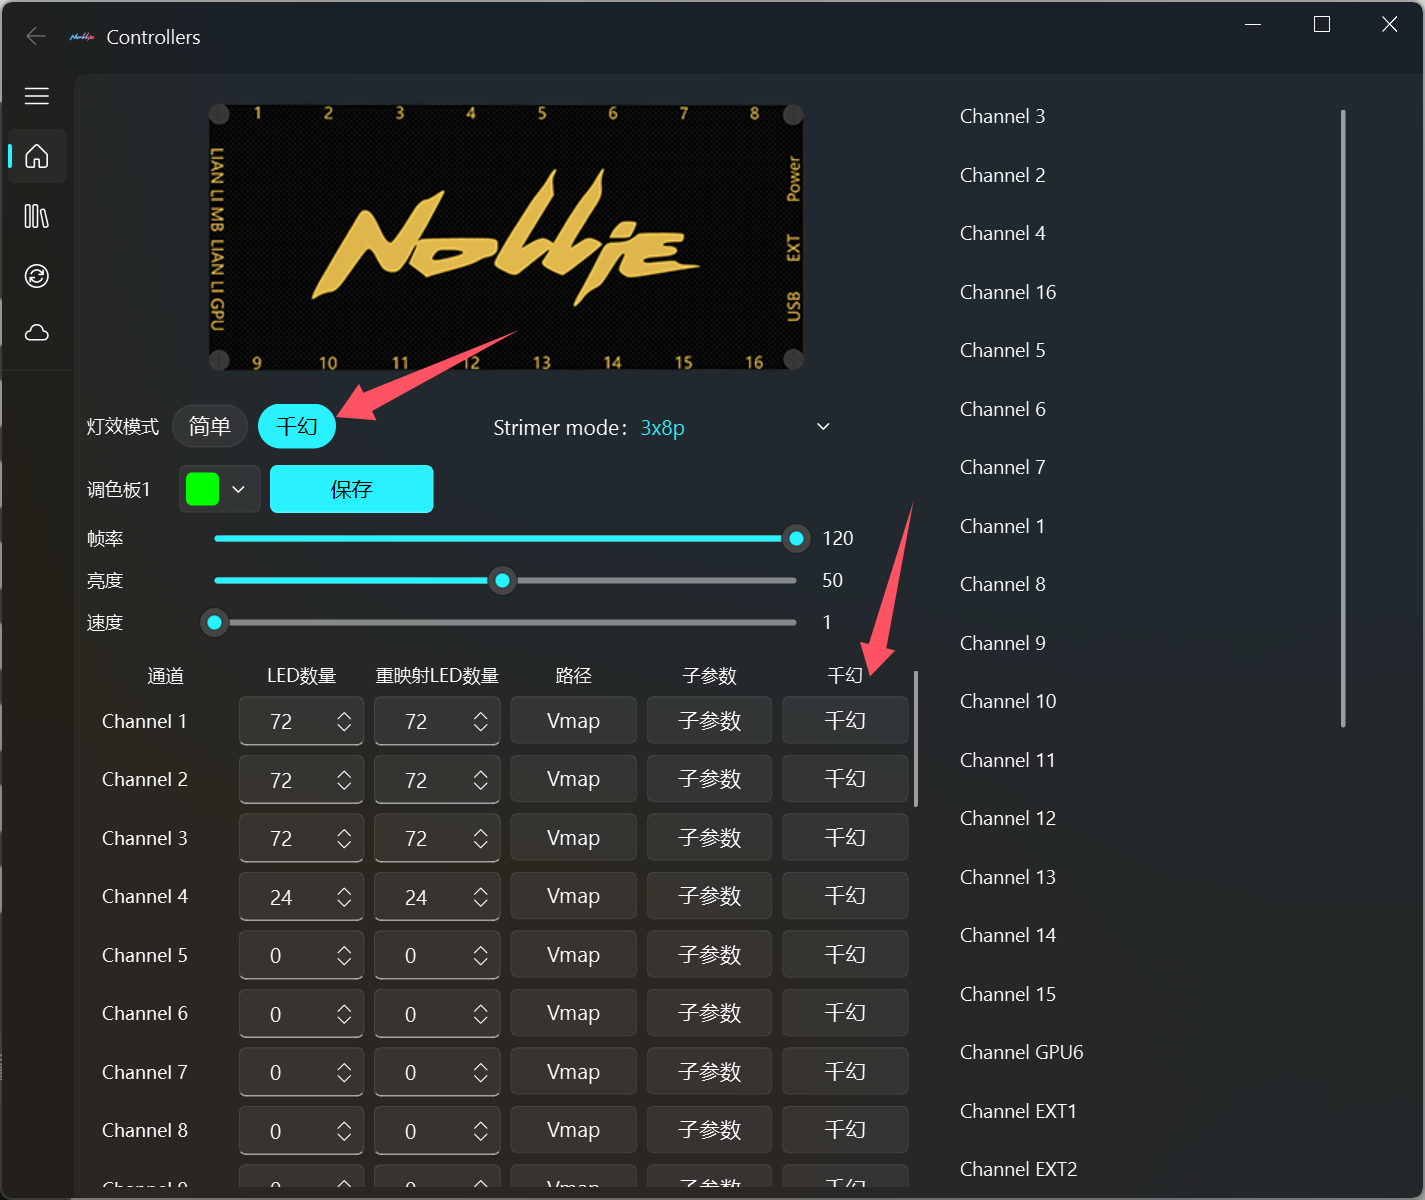Click Vmap button for Channel 1
The height and width of the screenshot is (1200, 1425).
tap(573, 721)
